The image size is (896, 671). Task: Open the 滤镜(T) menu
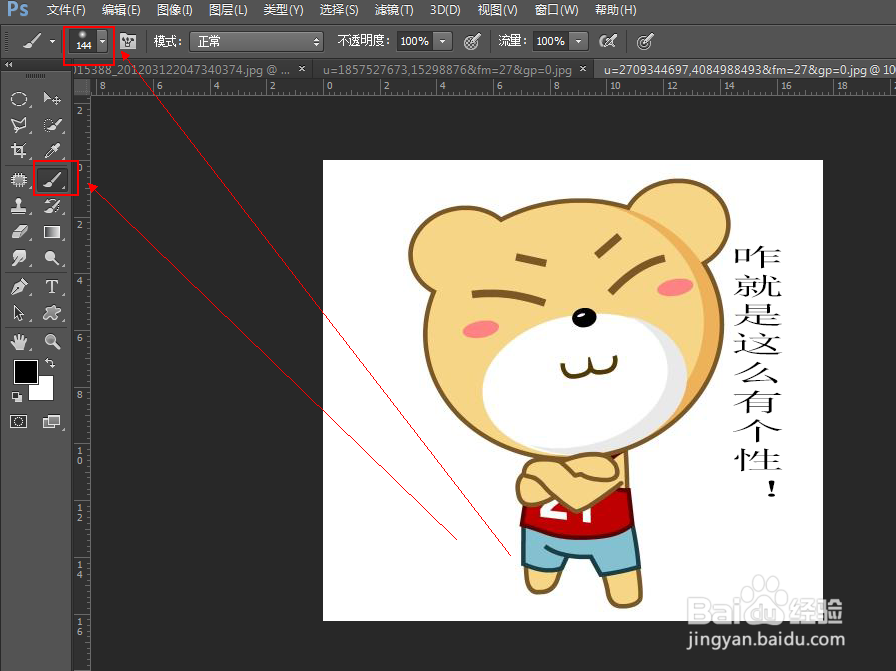pos(394,10)
